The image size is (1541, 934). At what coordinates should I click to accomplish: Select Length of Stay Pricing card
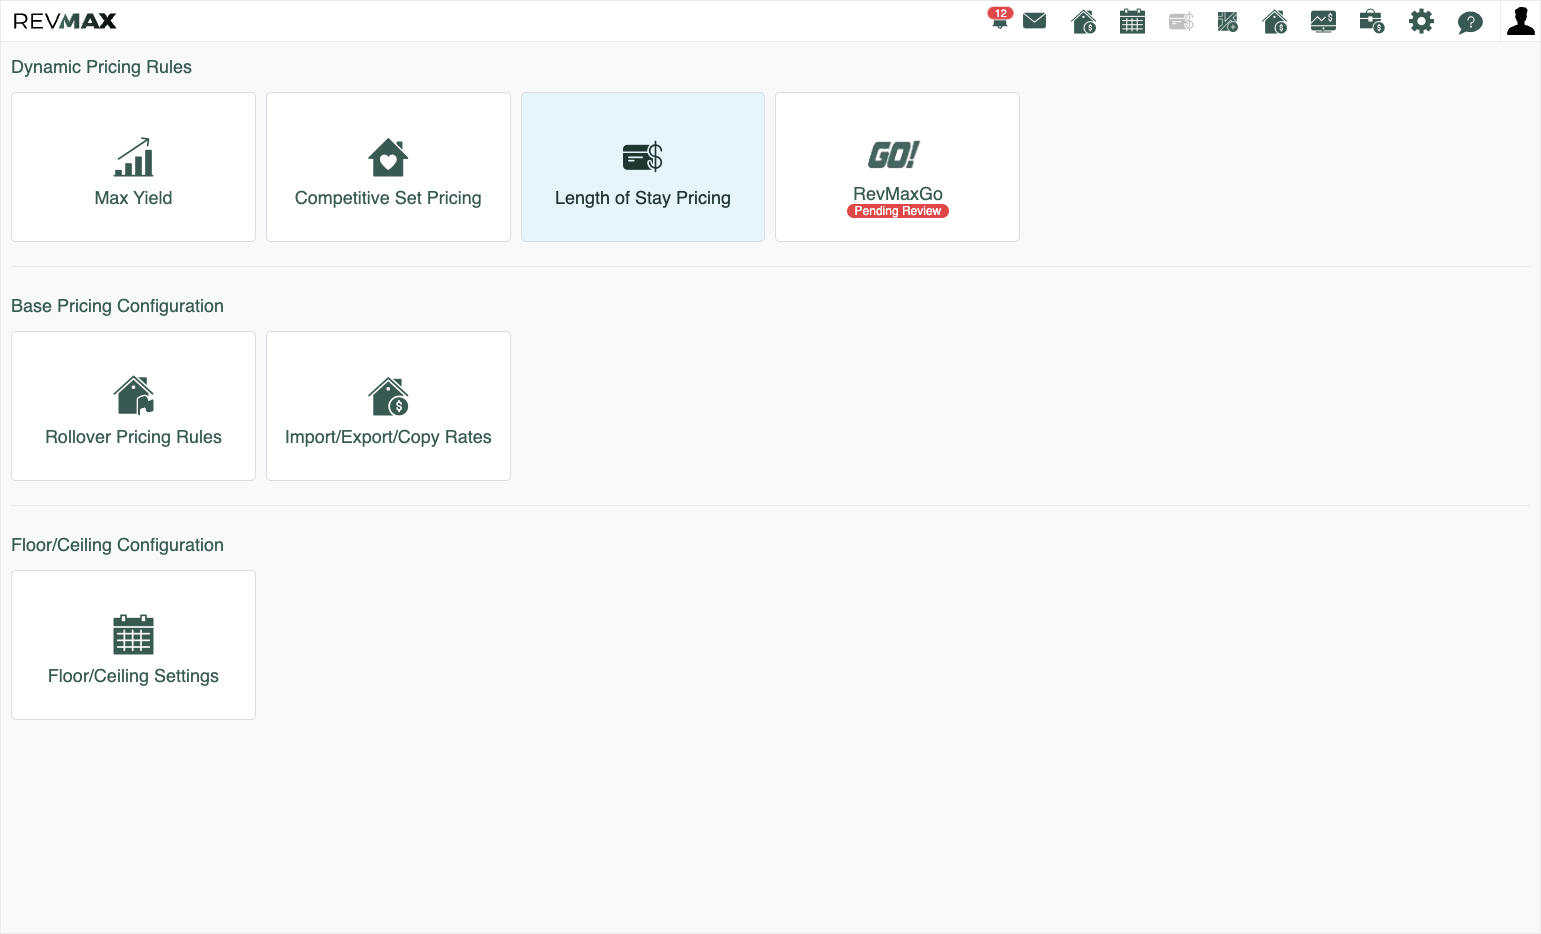point(643,167)
